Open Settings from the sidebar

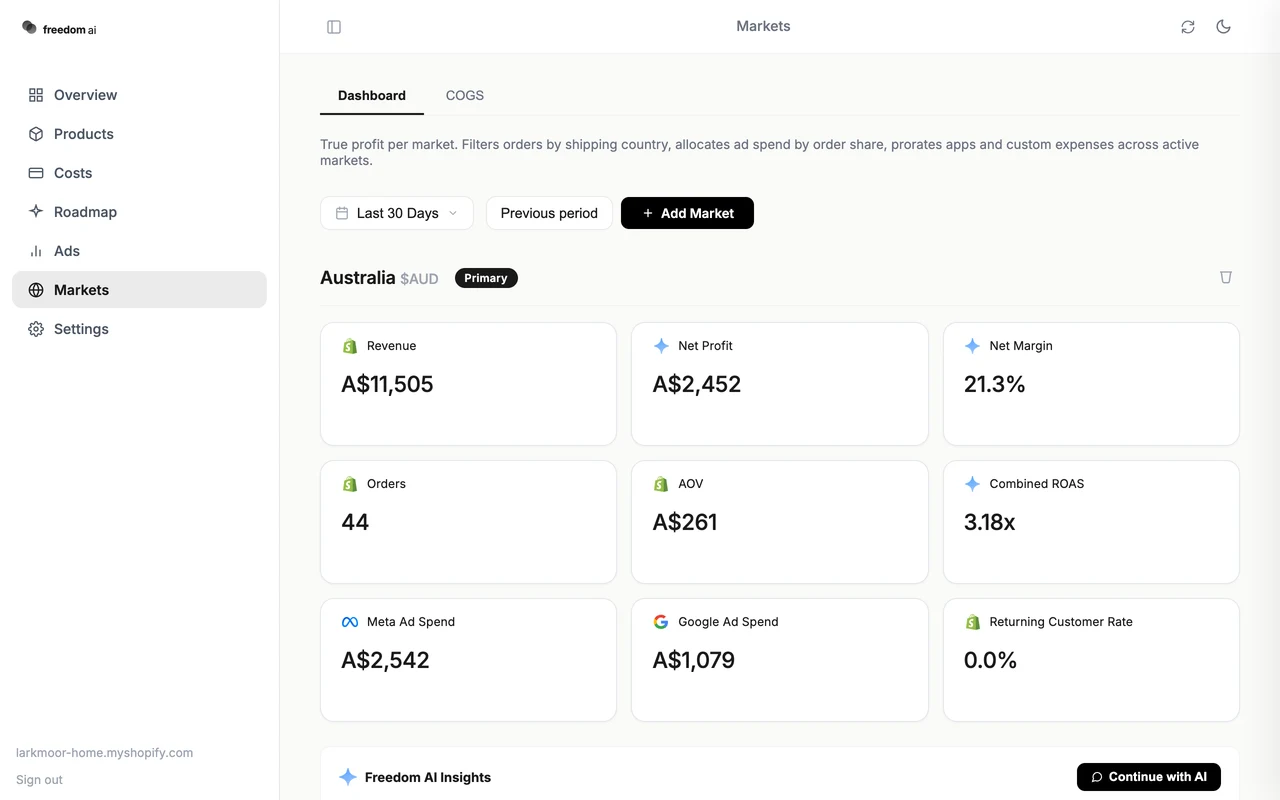click(139, 329)
